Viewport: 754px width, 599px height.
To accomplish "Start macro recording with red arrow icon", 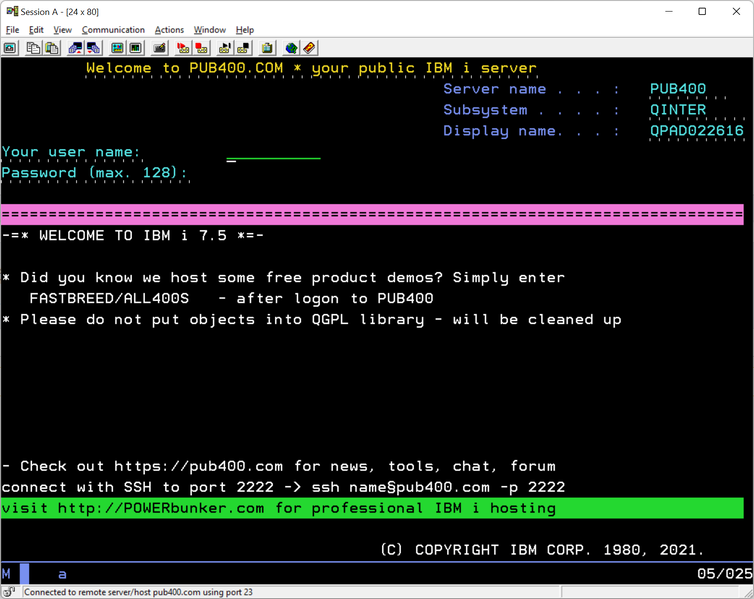I will click(183, 48).
